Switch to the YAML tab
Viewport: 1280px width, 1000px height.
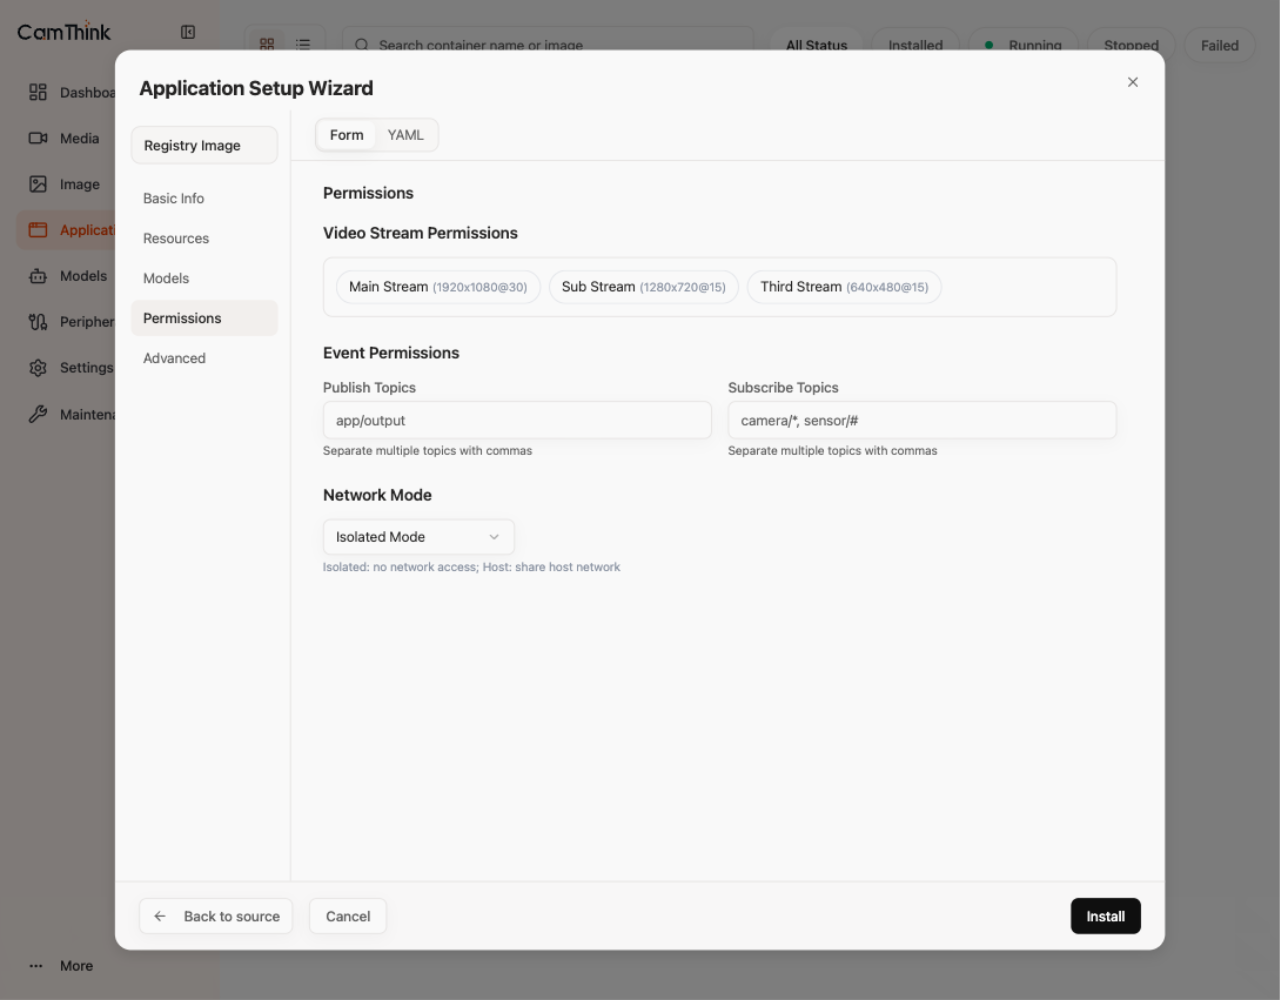click(406, 135)
